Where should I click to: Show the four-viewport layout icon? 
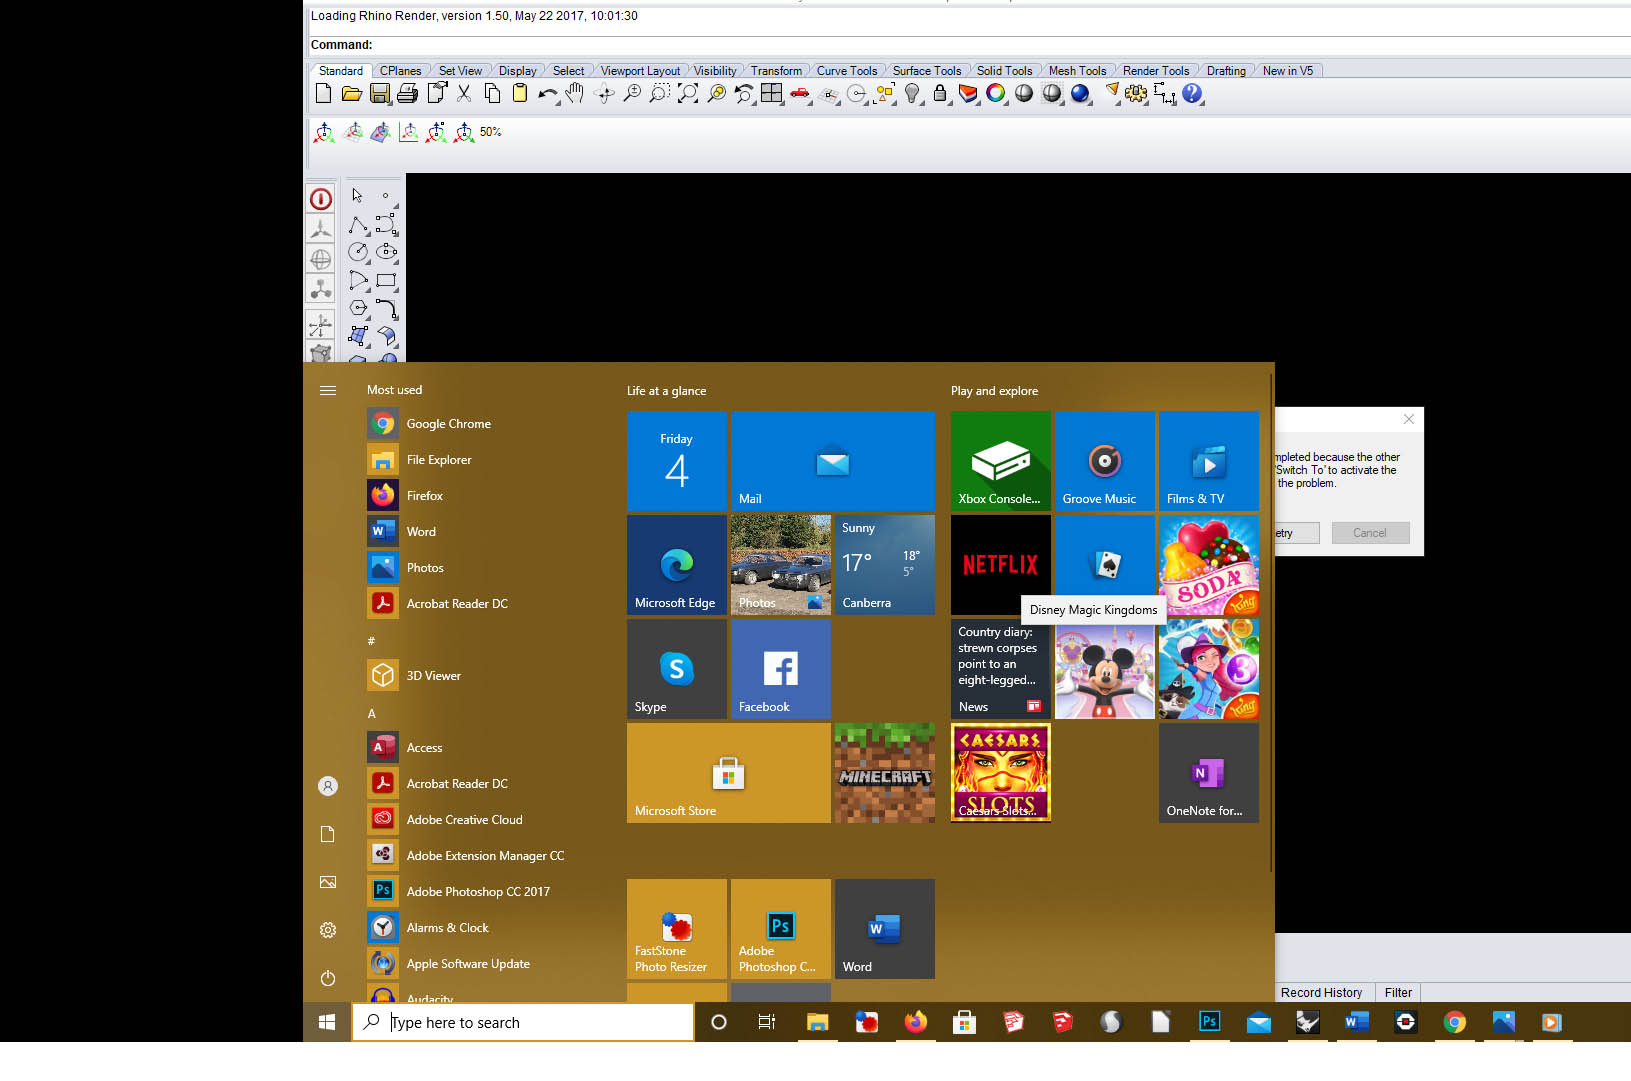click(772, 94)
